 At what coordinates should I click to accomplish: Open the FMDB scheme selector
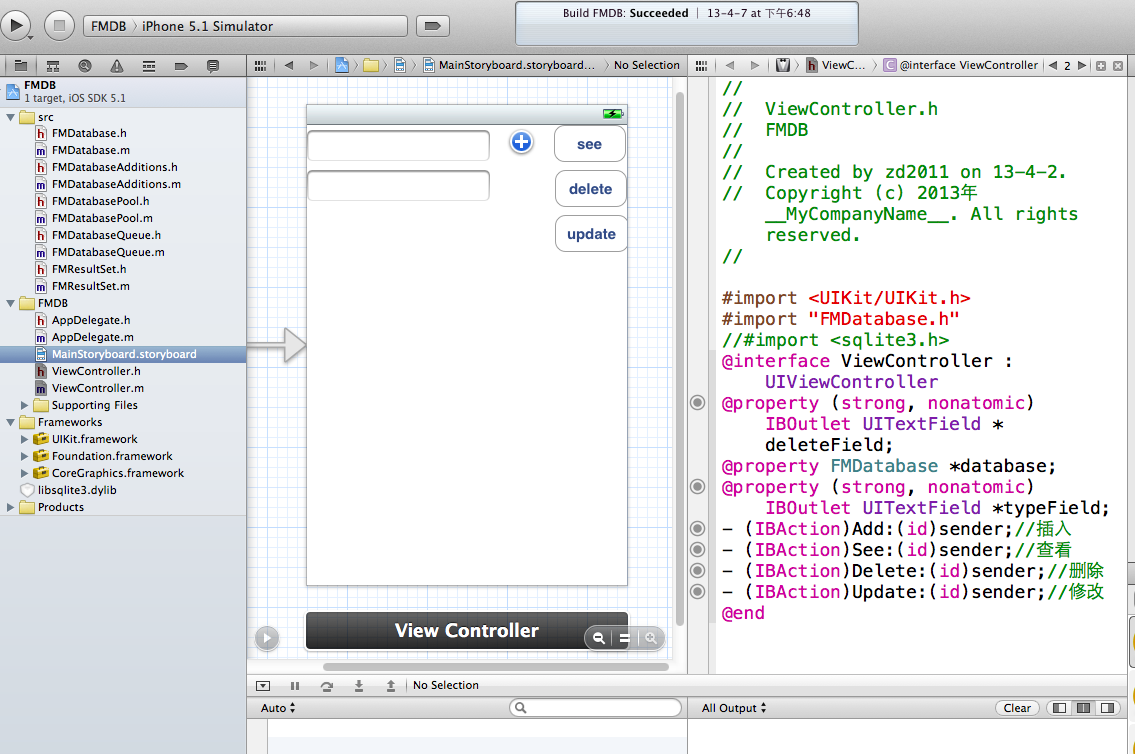pyautogui.click(x=109, y=26)
